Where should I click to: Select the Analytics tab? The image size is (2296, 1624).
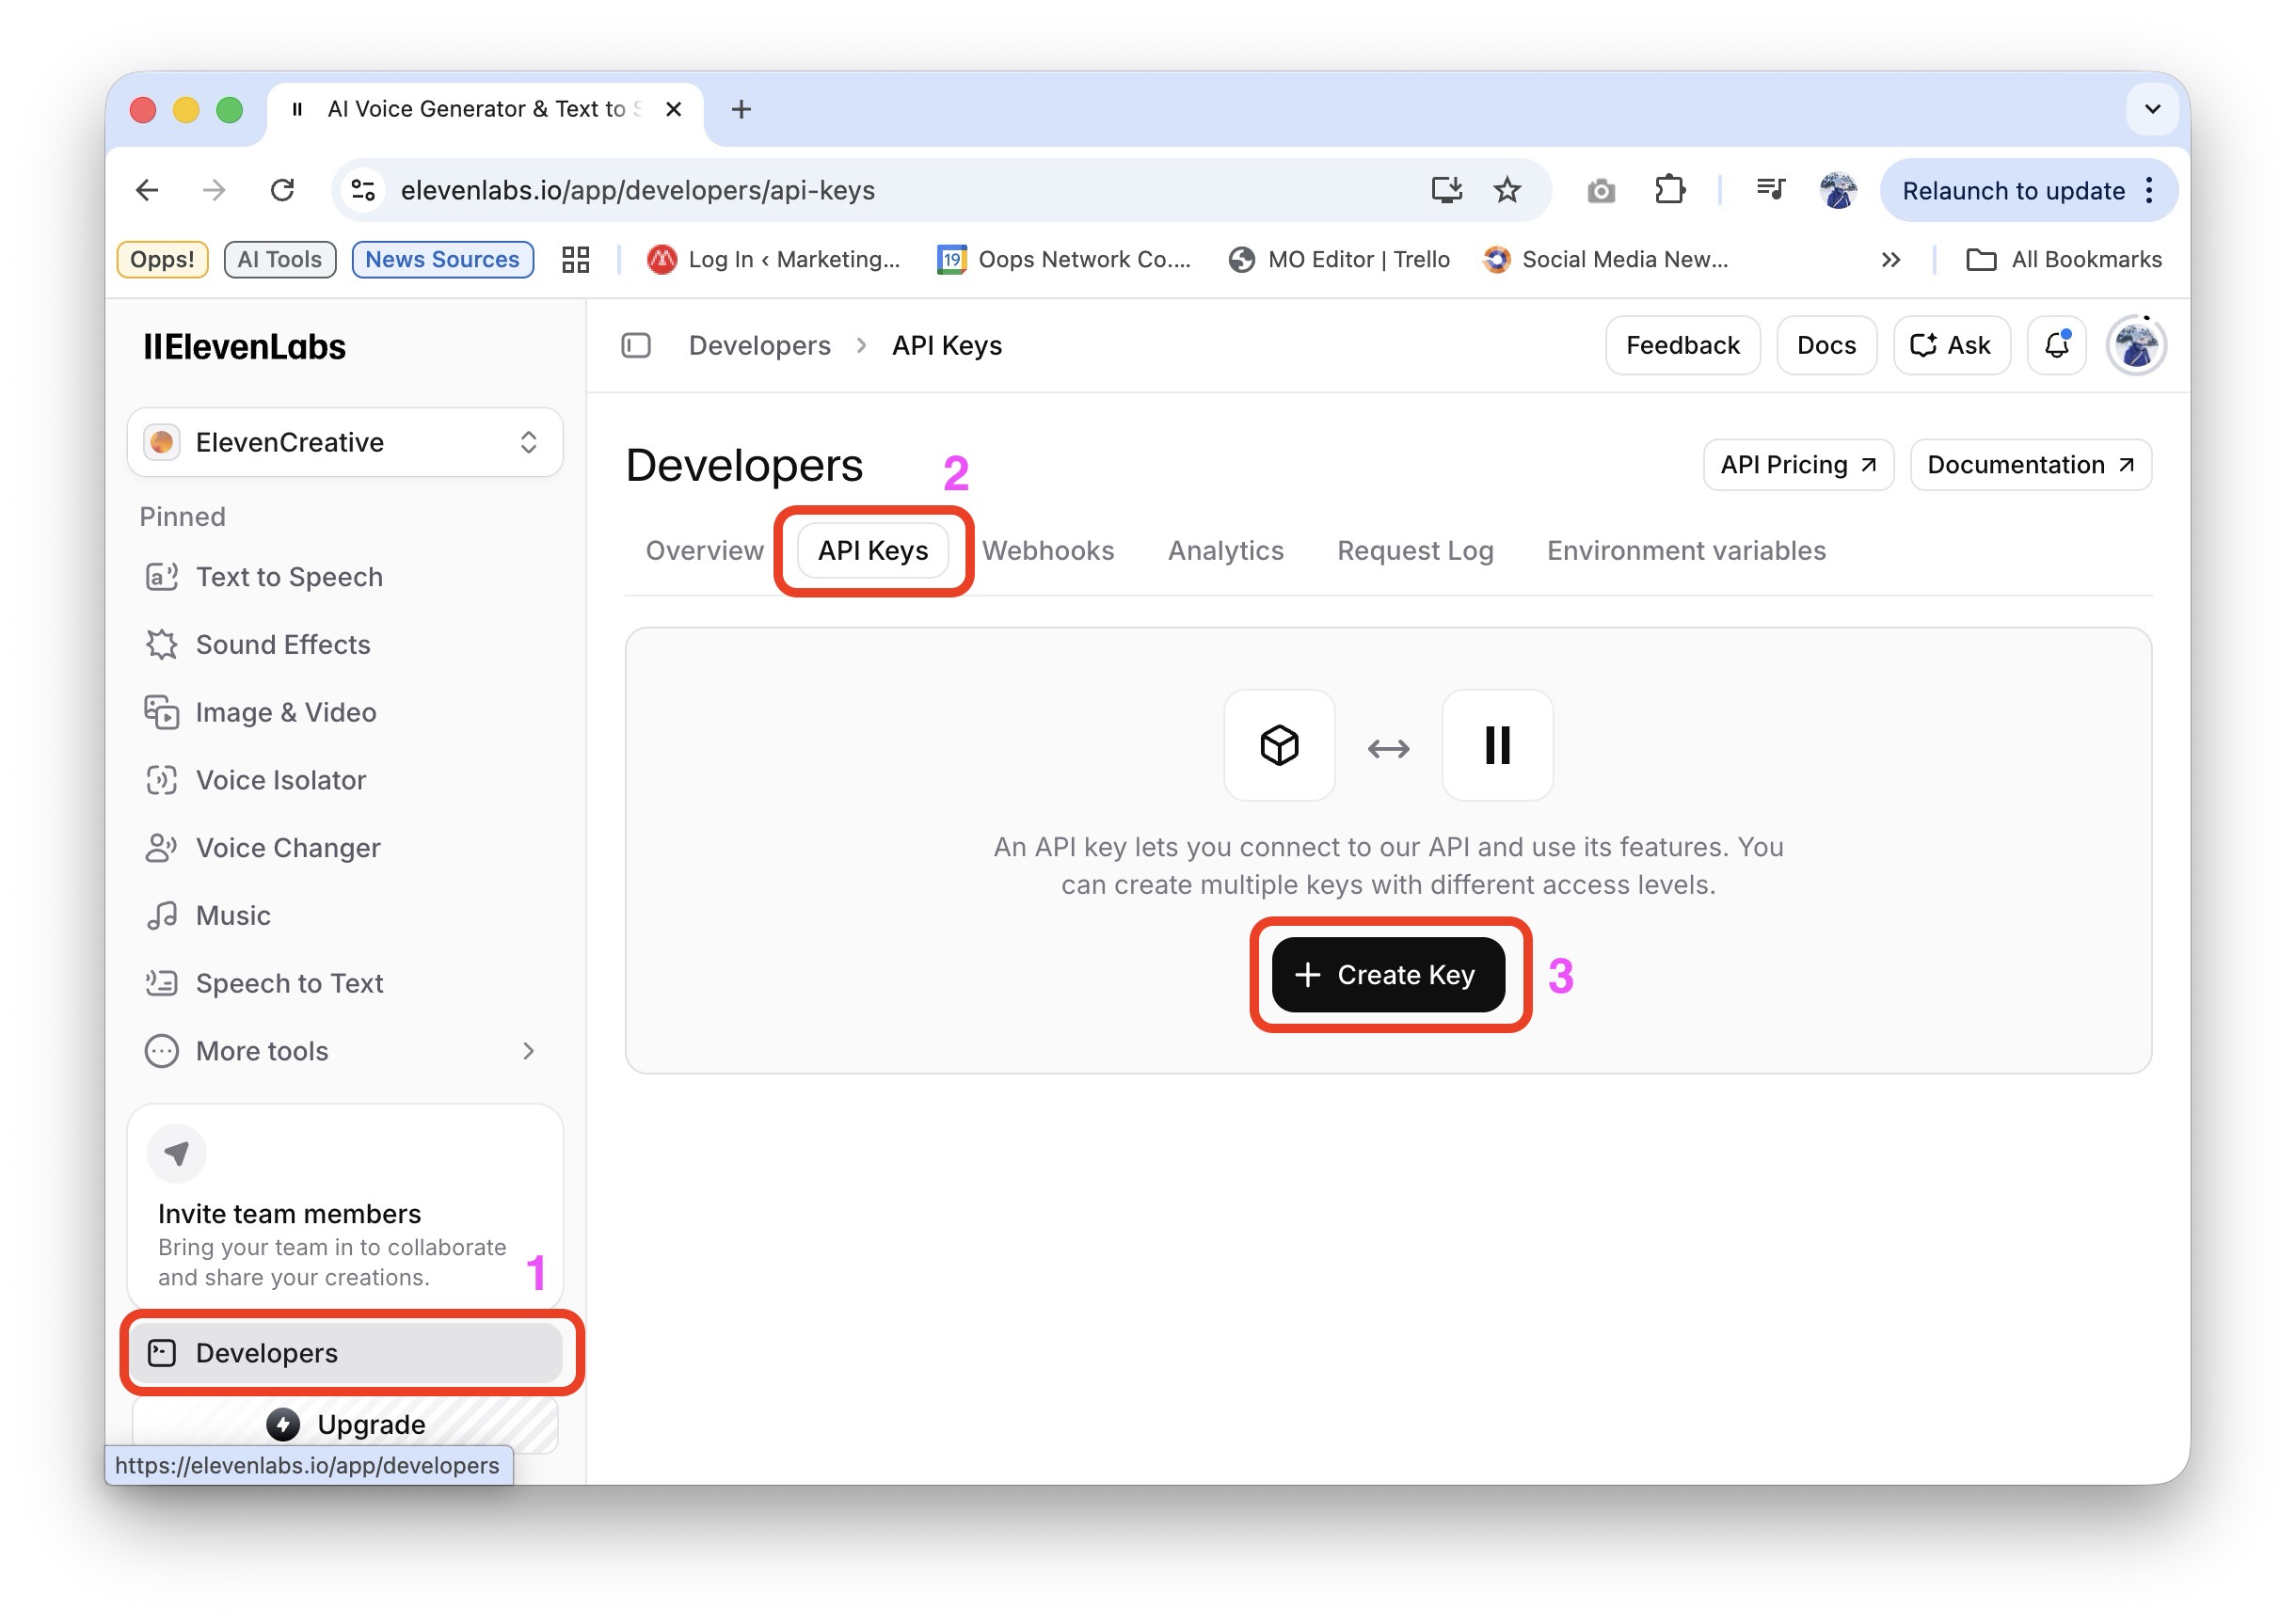[x=1225, y=551]
